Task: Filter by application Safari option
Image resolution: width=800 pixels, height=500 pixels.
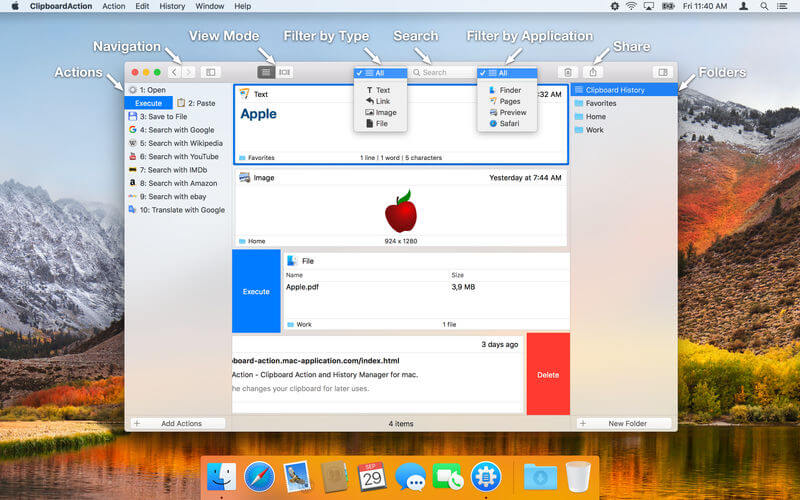Action: (504, 123)
